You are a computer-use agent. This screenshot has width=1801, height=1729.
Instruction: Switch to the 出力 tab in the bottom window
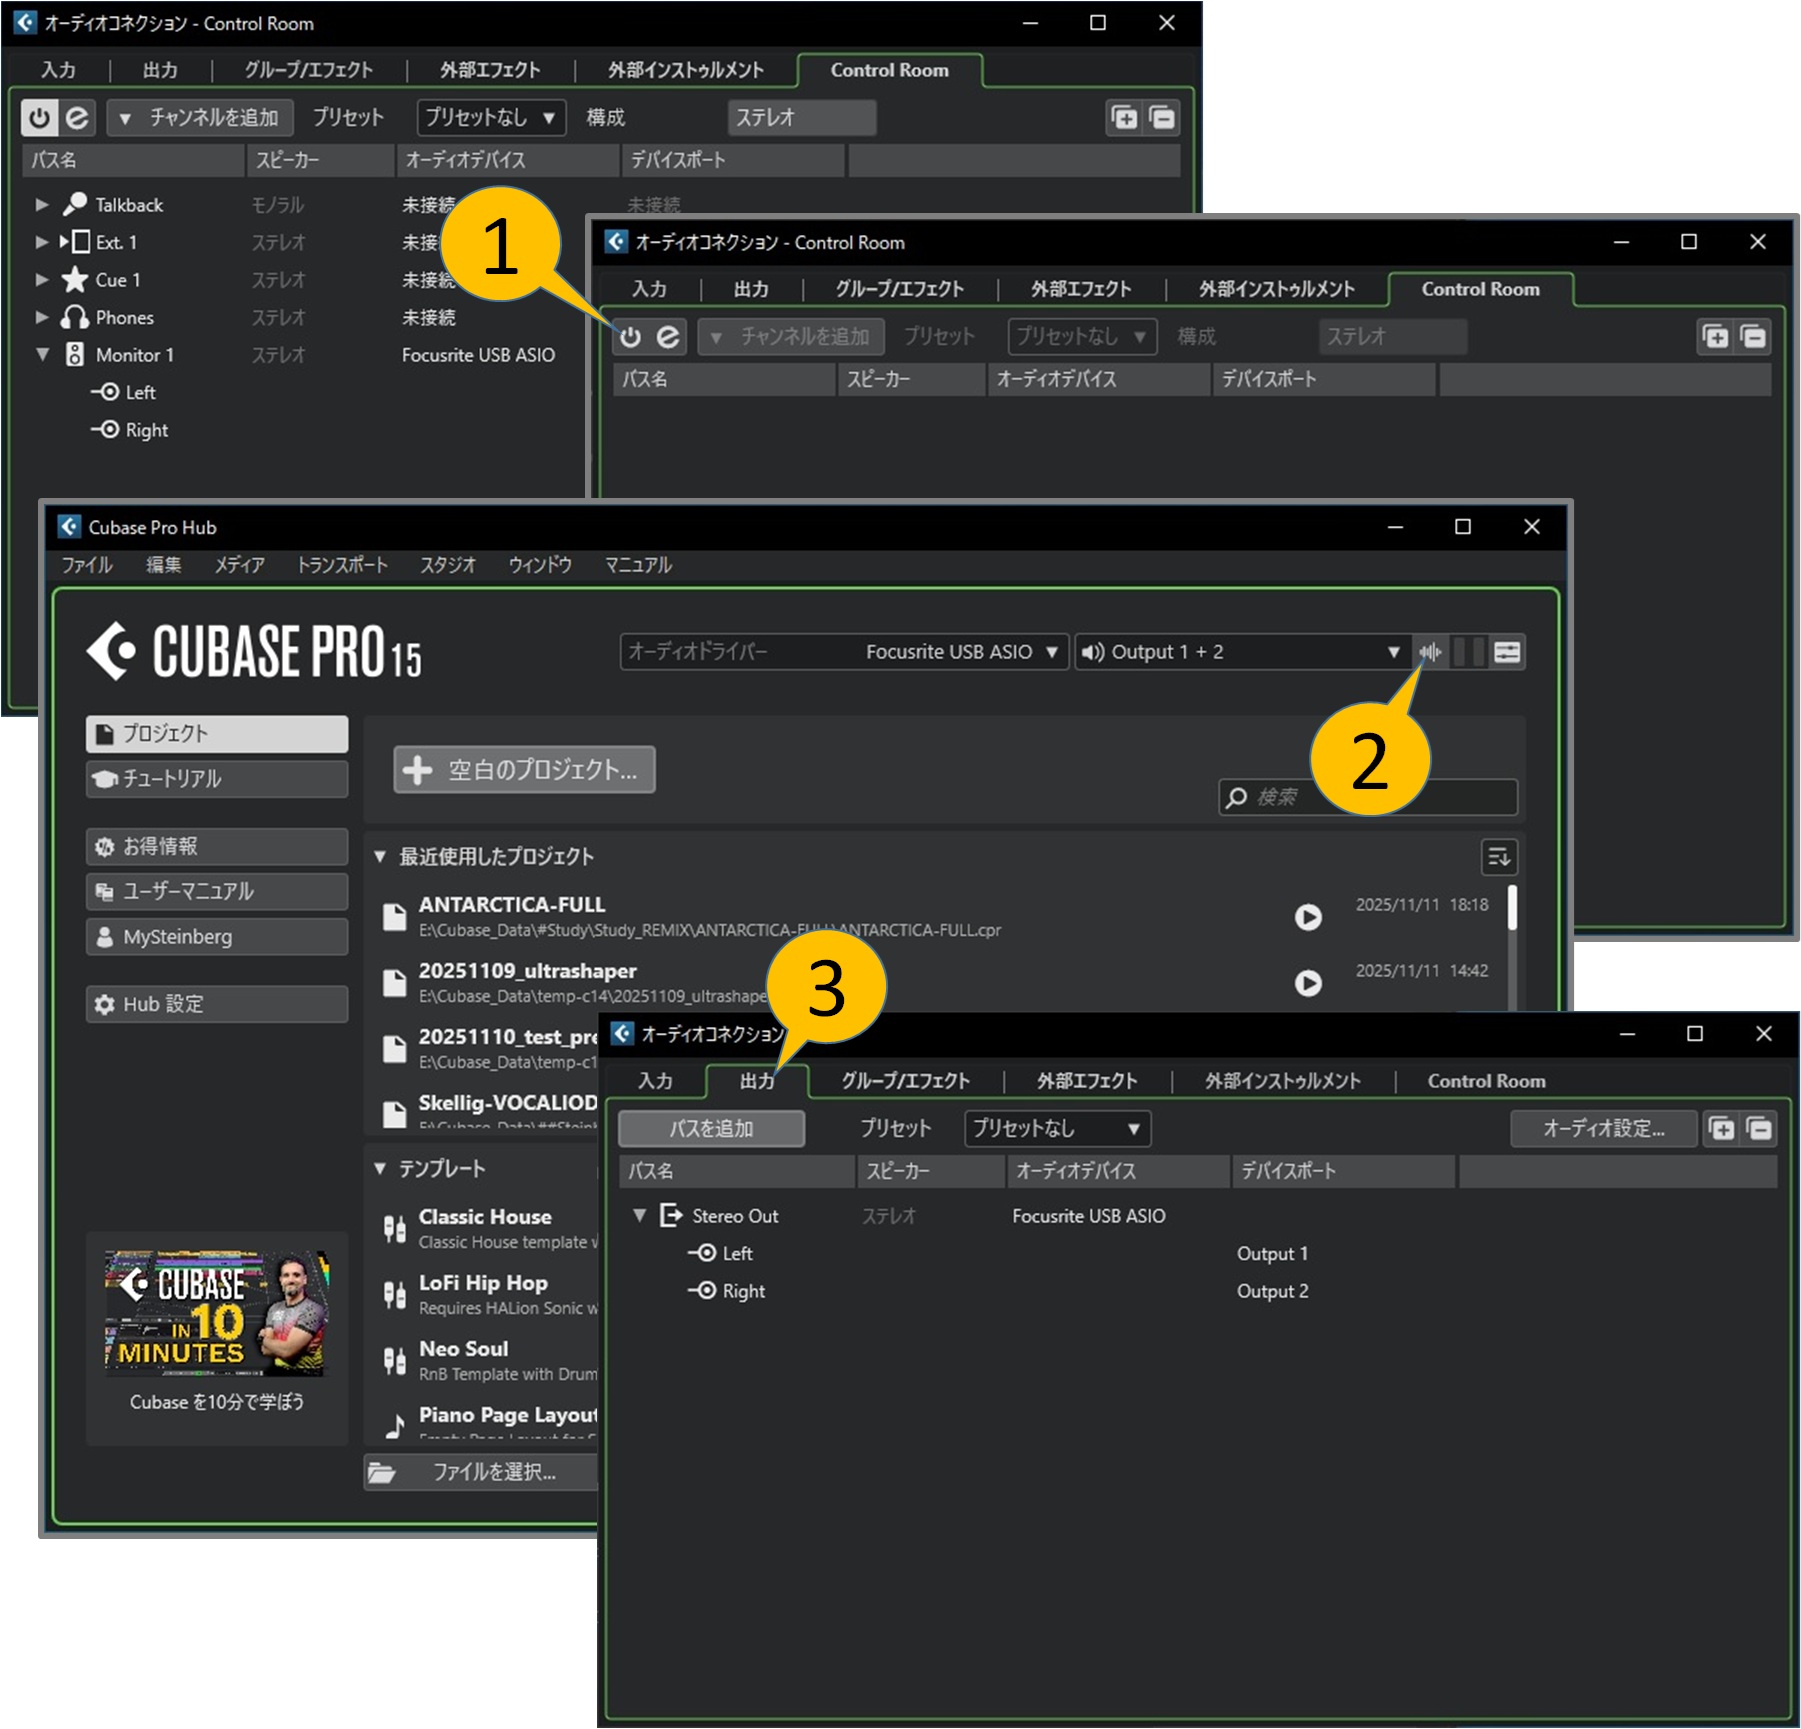click(756, 1081)
